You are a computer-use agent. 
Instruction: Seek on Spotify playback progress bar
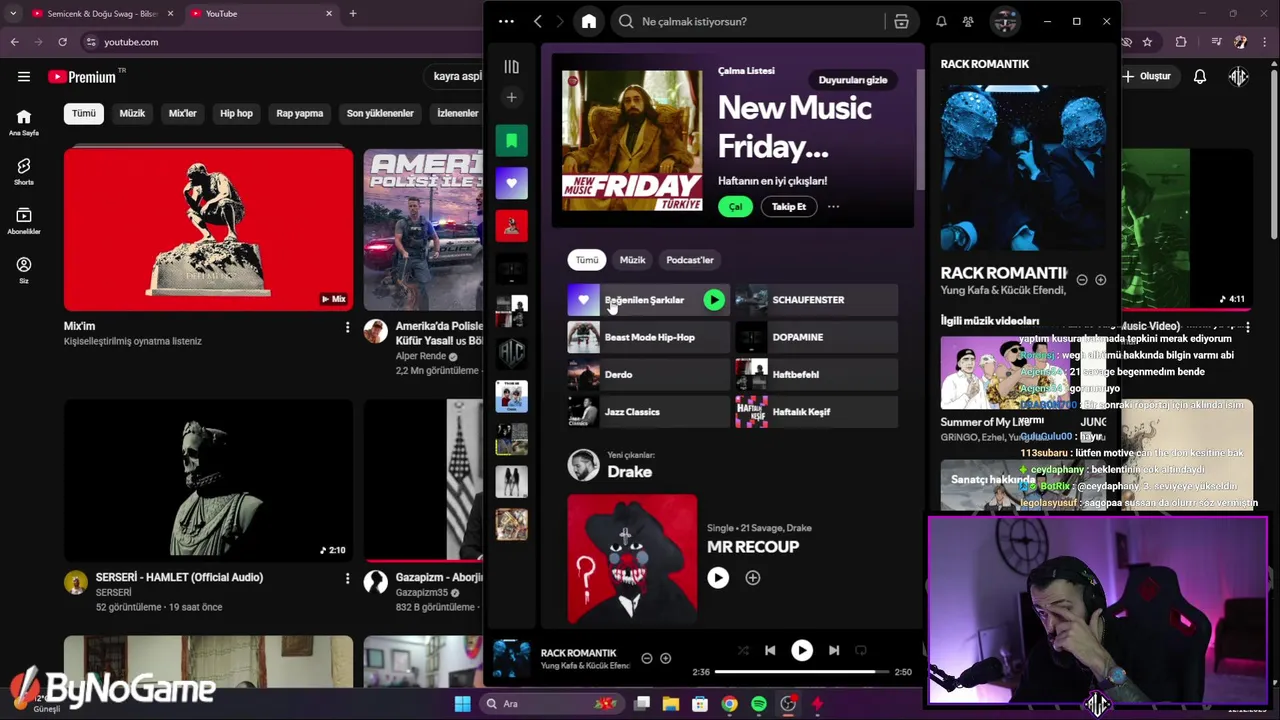(x=802, y=672)
